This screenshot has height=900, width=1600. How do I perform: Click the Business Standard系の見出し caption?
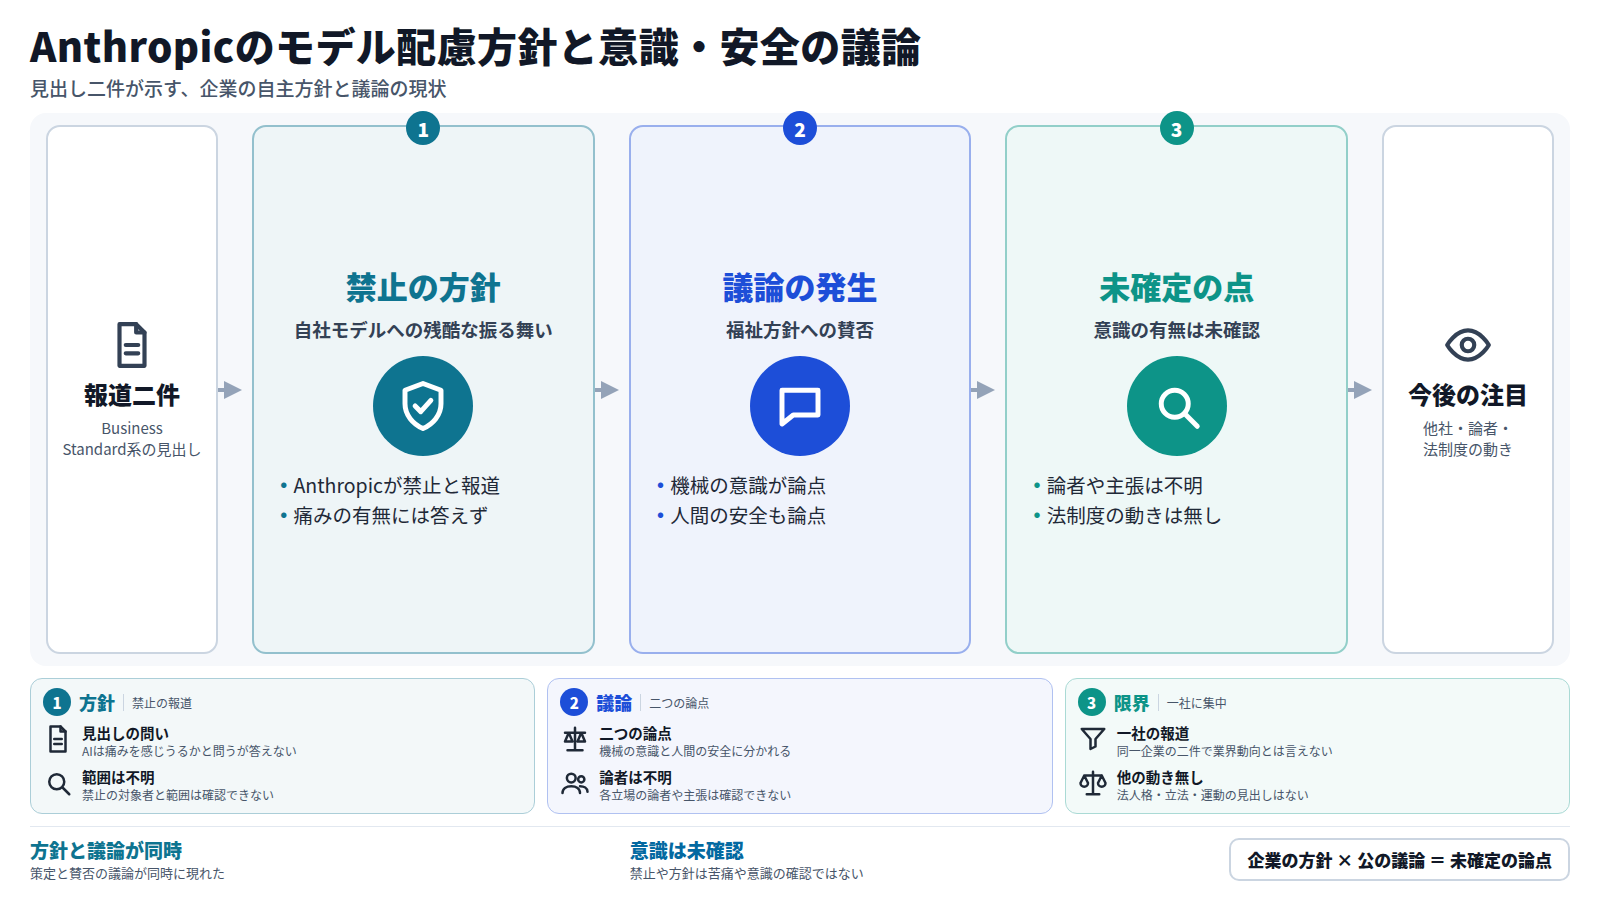[132, 439]
